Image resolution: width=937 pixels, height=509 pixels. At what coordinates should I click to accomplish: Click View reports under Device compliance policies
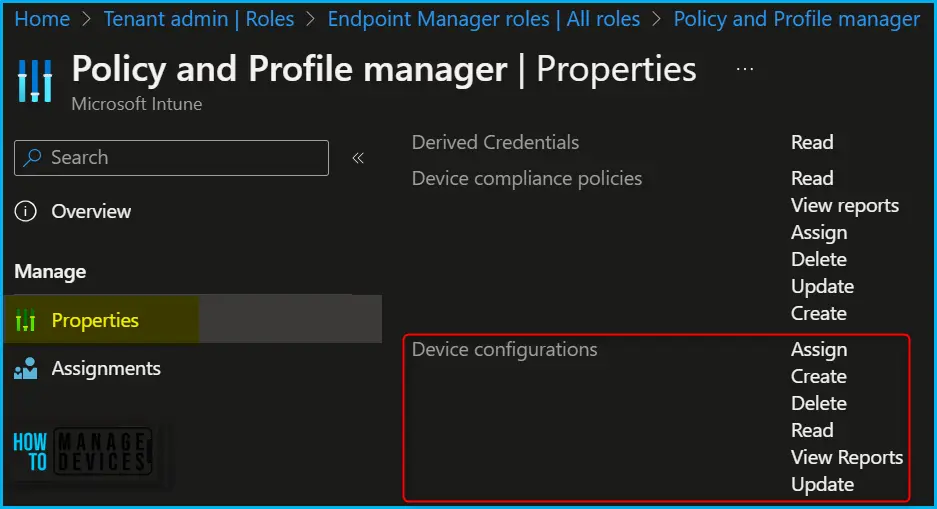point(845,206)
